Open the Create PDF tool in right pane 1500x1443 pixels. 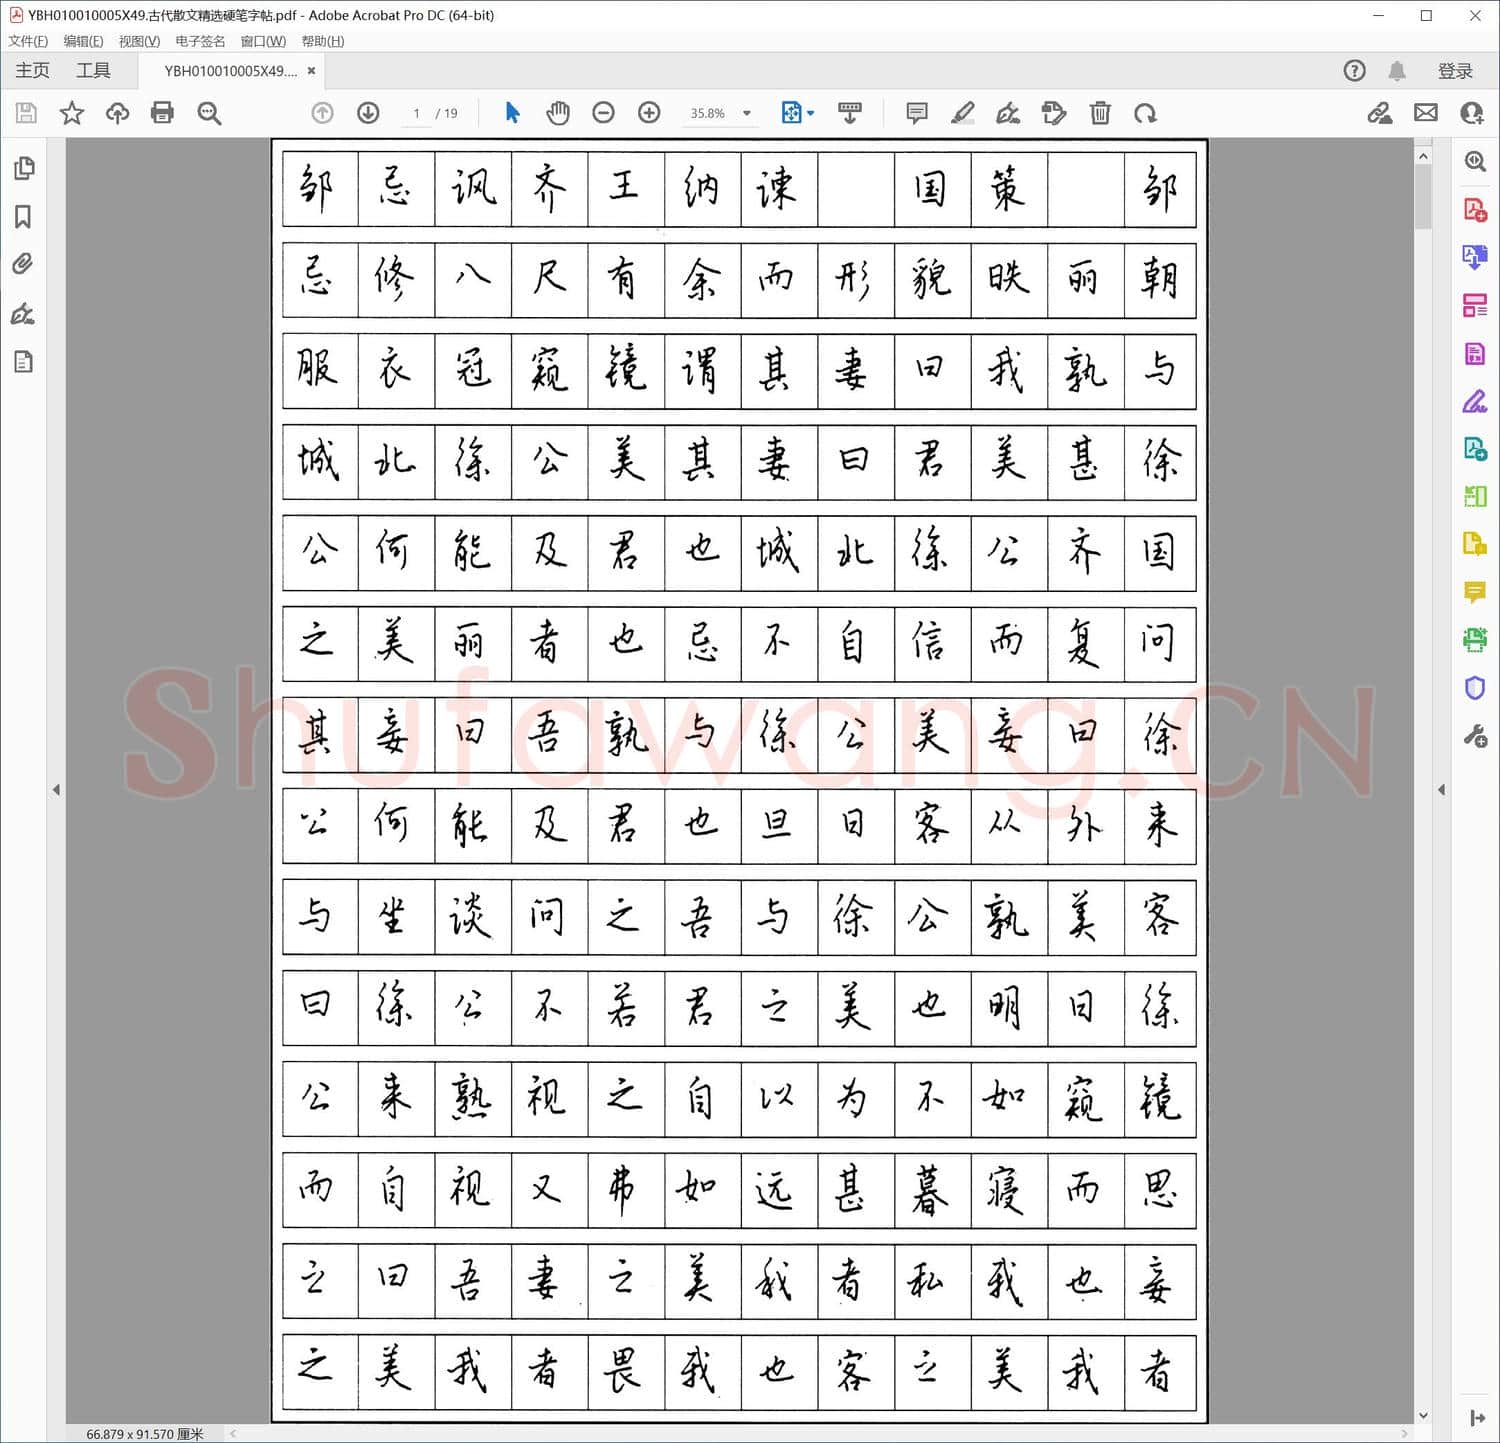click(1475, 210)
